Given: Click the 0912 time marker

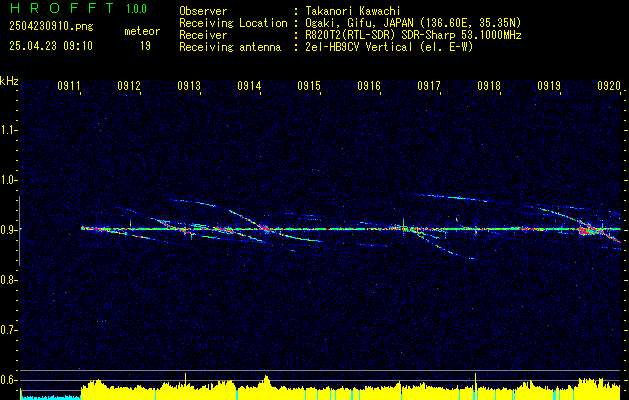Looking at the screenshot, I should tap(129, 85).
